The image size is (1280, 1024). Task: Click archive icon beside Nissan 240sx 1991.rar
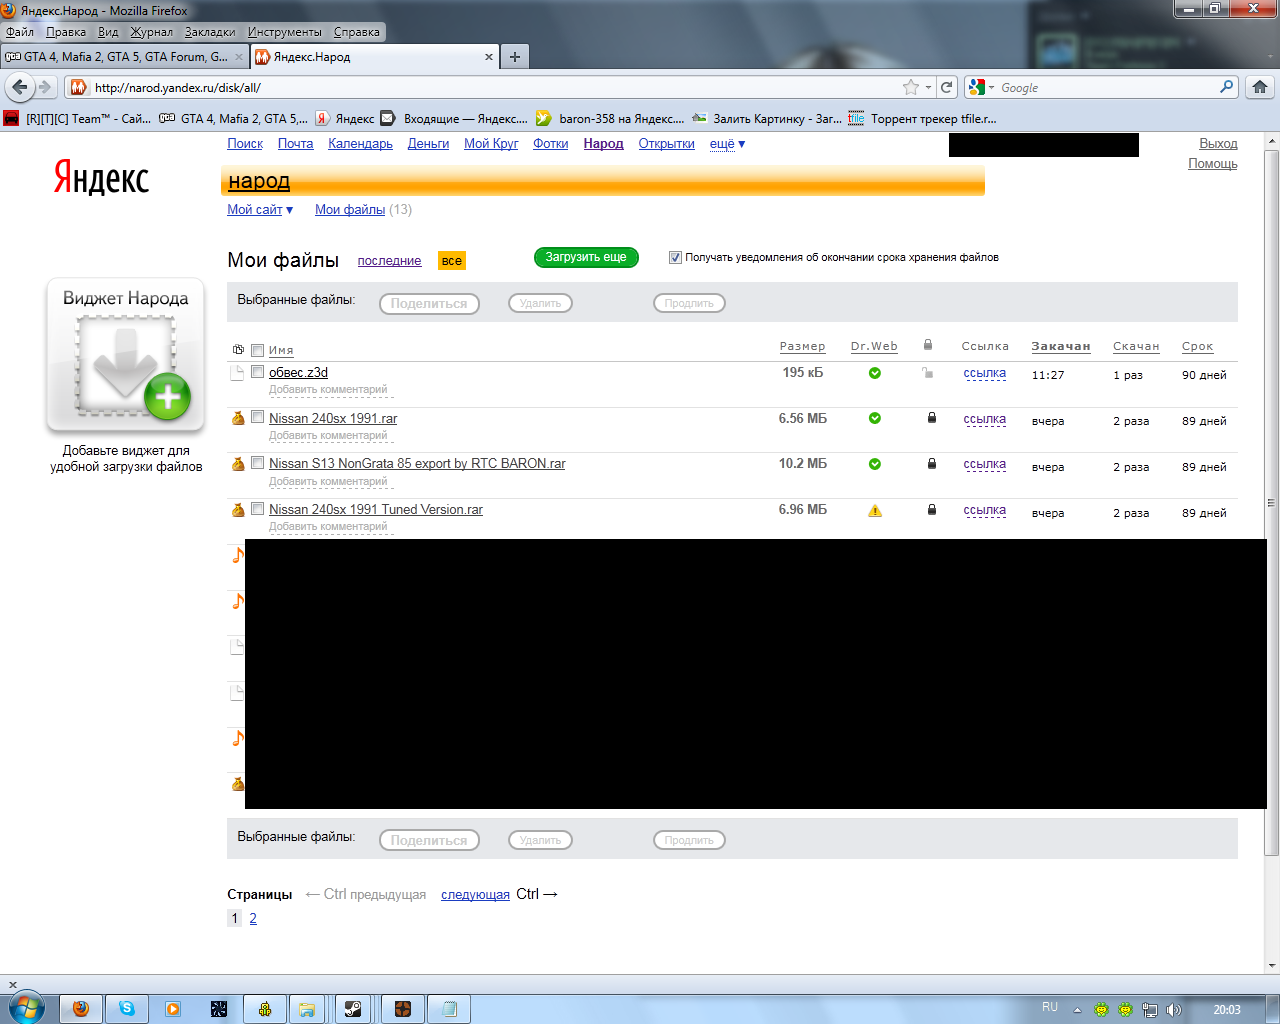pyautogui.click(x=238, y=418)
